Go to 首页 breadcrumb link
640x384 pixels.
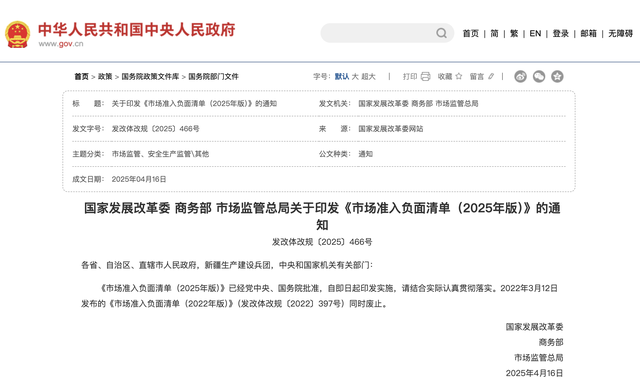pyautogui.click(x=81, y=76)
